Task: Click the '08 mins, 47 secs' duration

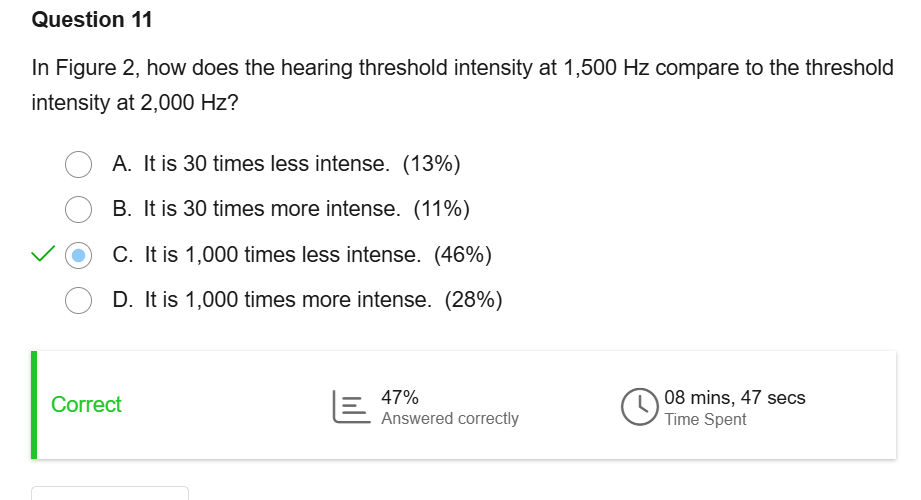Action: (x=735, y=397)
